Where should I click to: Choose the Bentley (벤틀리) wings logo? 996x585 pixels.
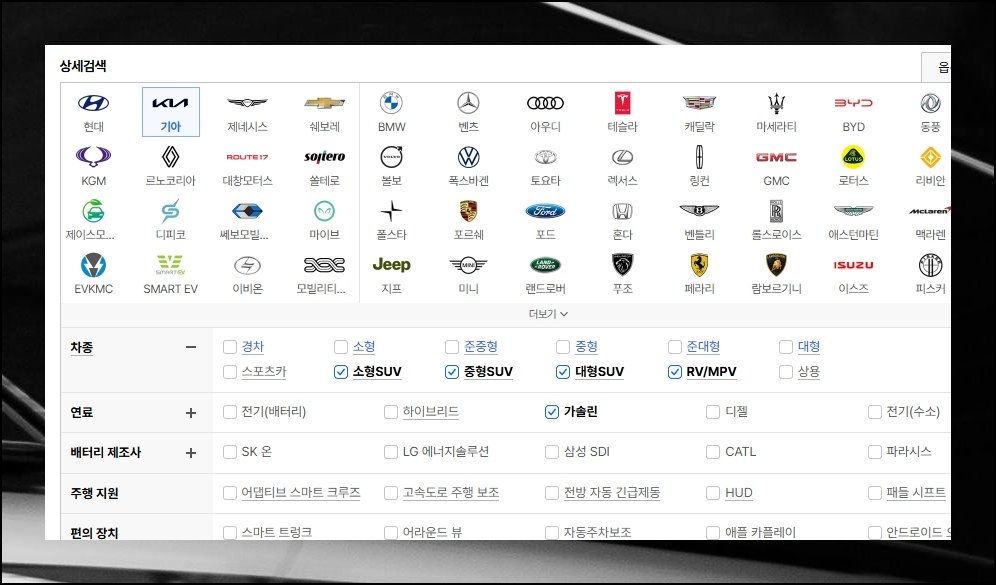pos(699,211)
